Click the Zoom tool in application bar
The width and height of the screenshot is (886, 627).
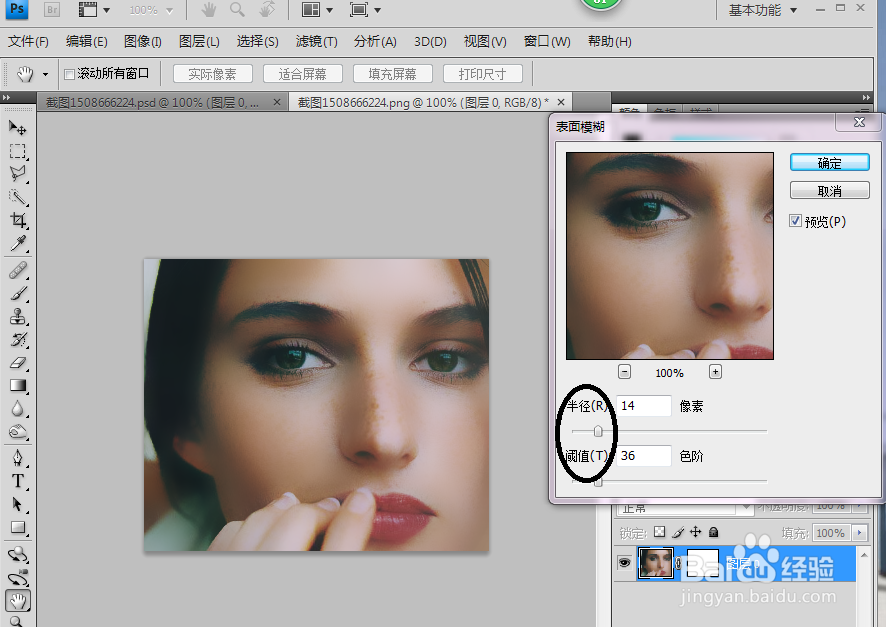237,10
